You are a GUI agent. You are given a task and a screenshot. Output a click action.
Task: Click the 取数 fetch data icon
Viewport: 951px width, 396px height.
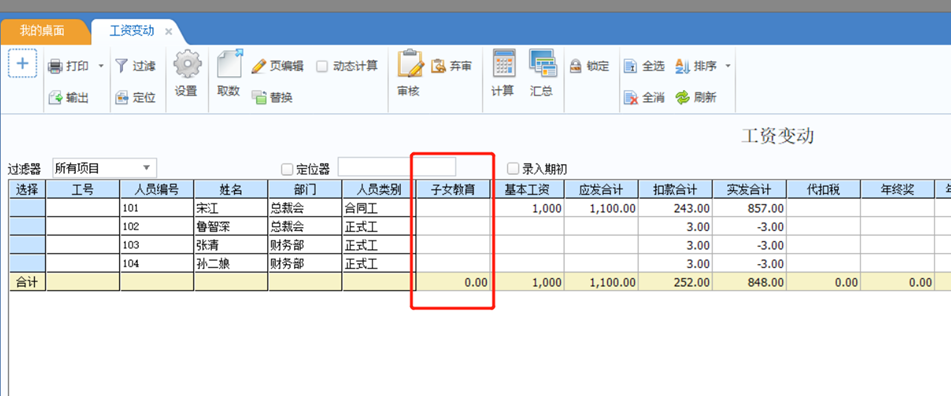tap(229, 64)
